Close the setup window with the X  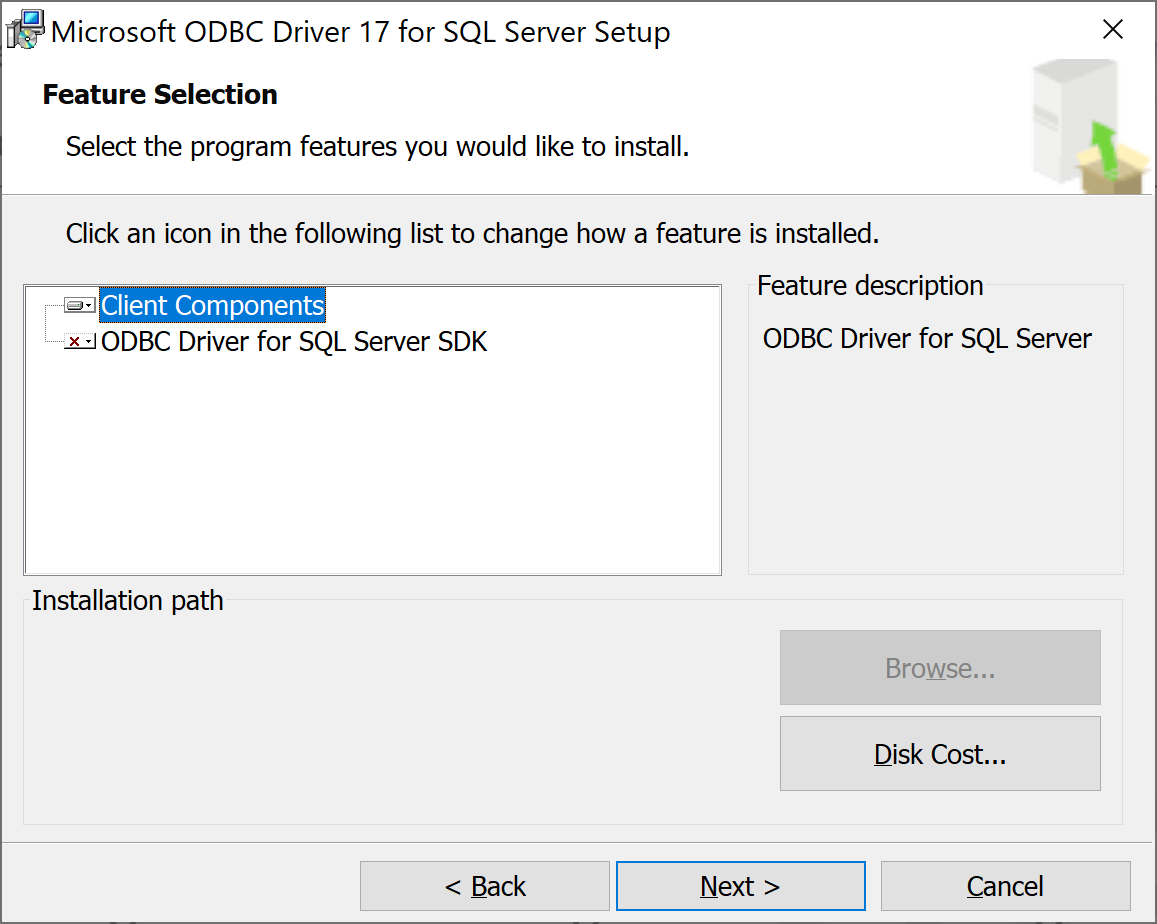tap(1113, 30)
